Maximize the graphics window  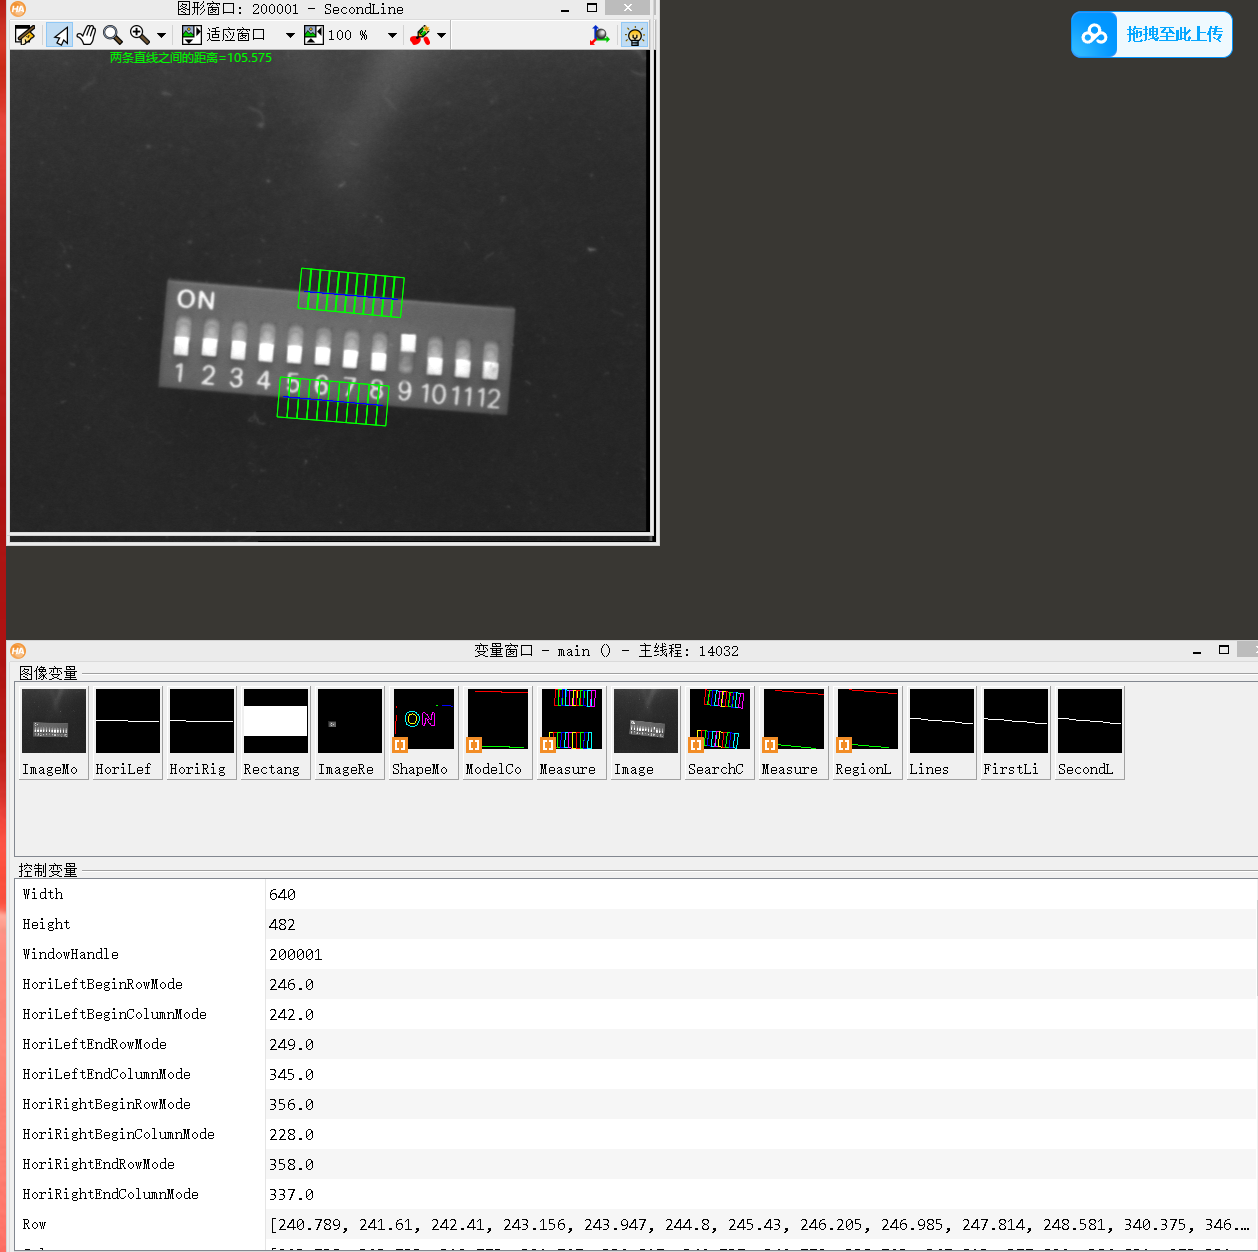592,8
